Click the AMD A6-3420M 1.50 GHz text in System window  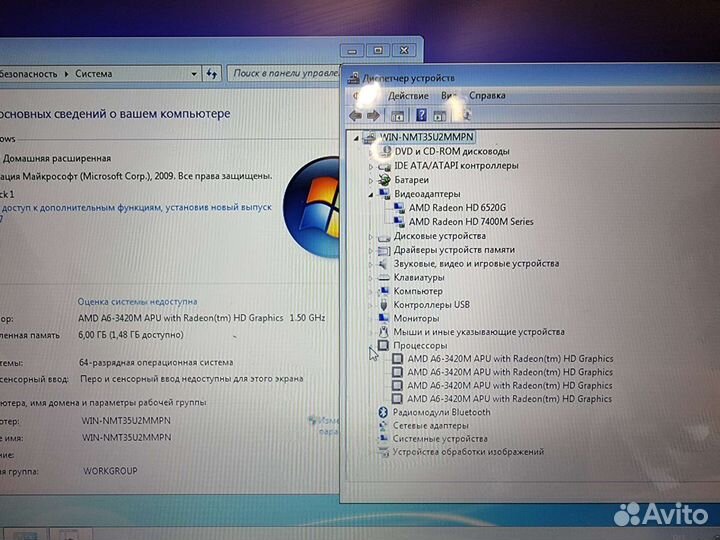202,318
